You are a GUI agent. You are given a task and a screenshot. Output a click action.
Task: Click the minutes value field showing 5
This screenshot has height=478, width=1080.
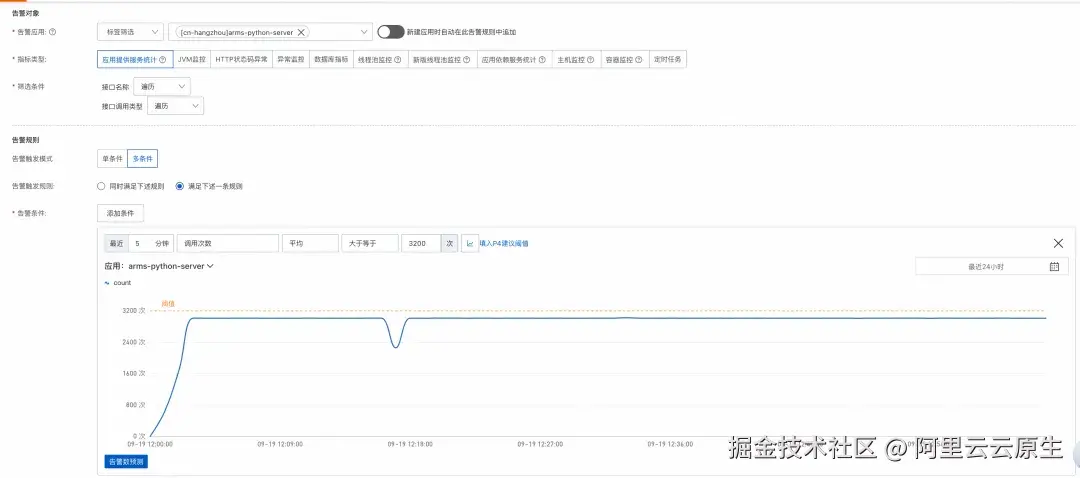(x=138, y=244)
